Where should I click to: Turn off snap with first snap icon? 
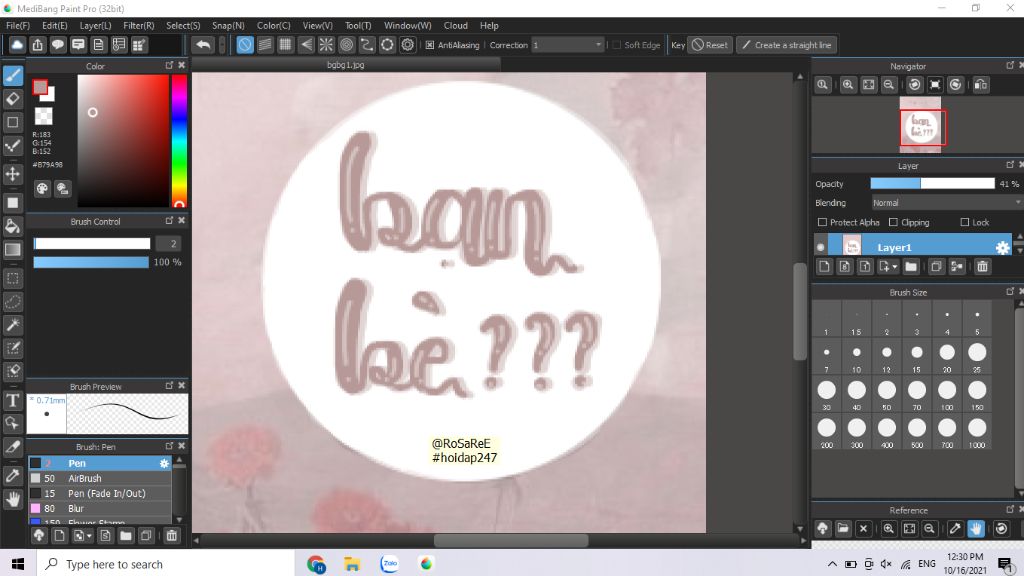click(245, 45)
